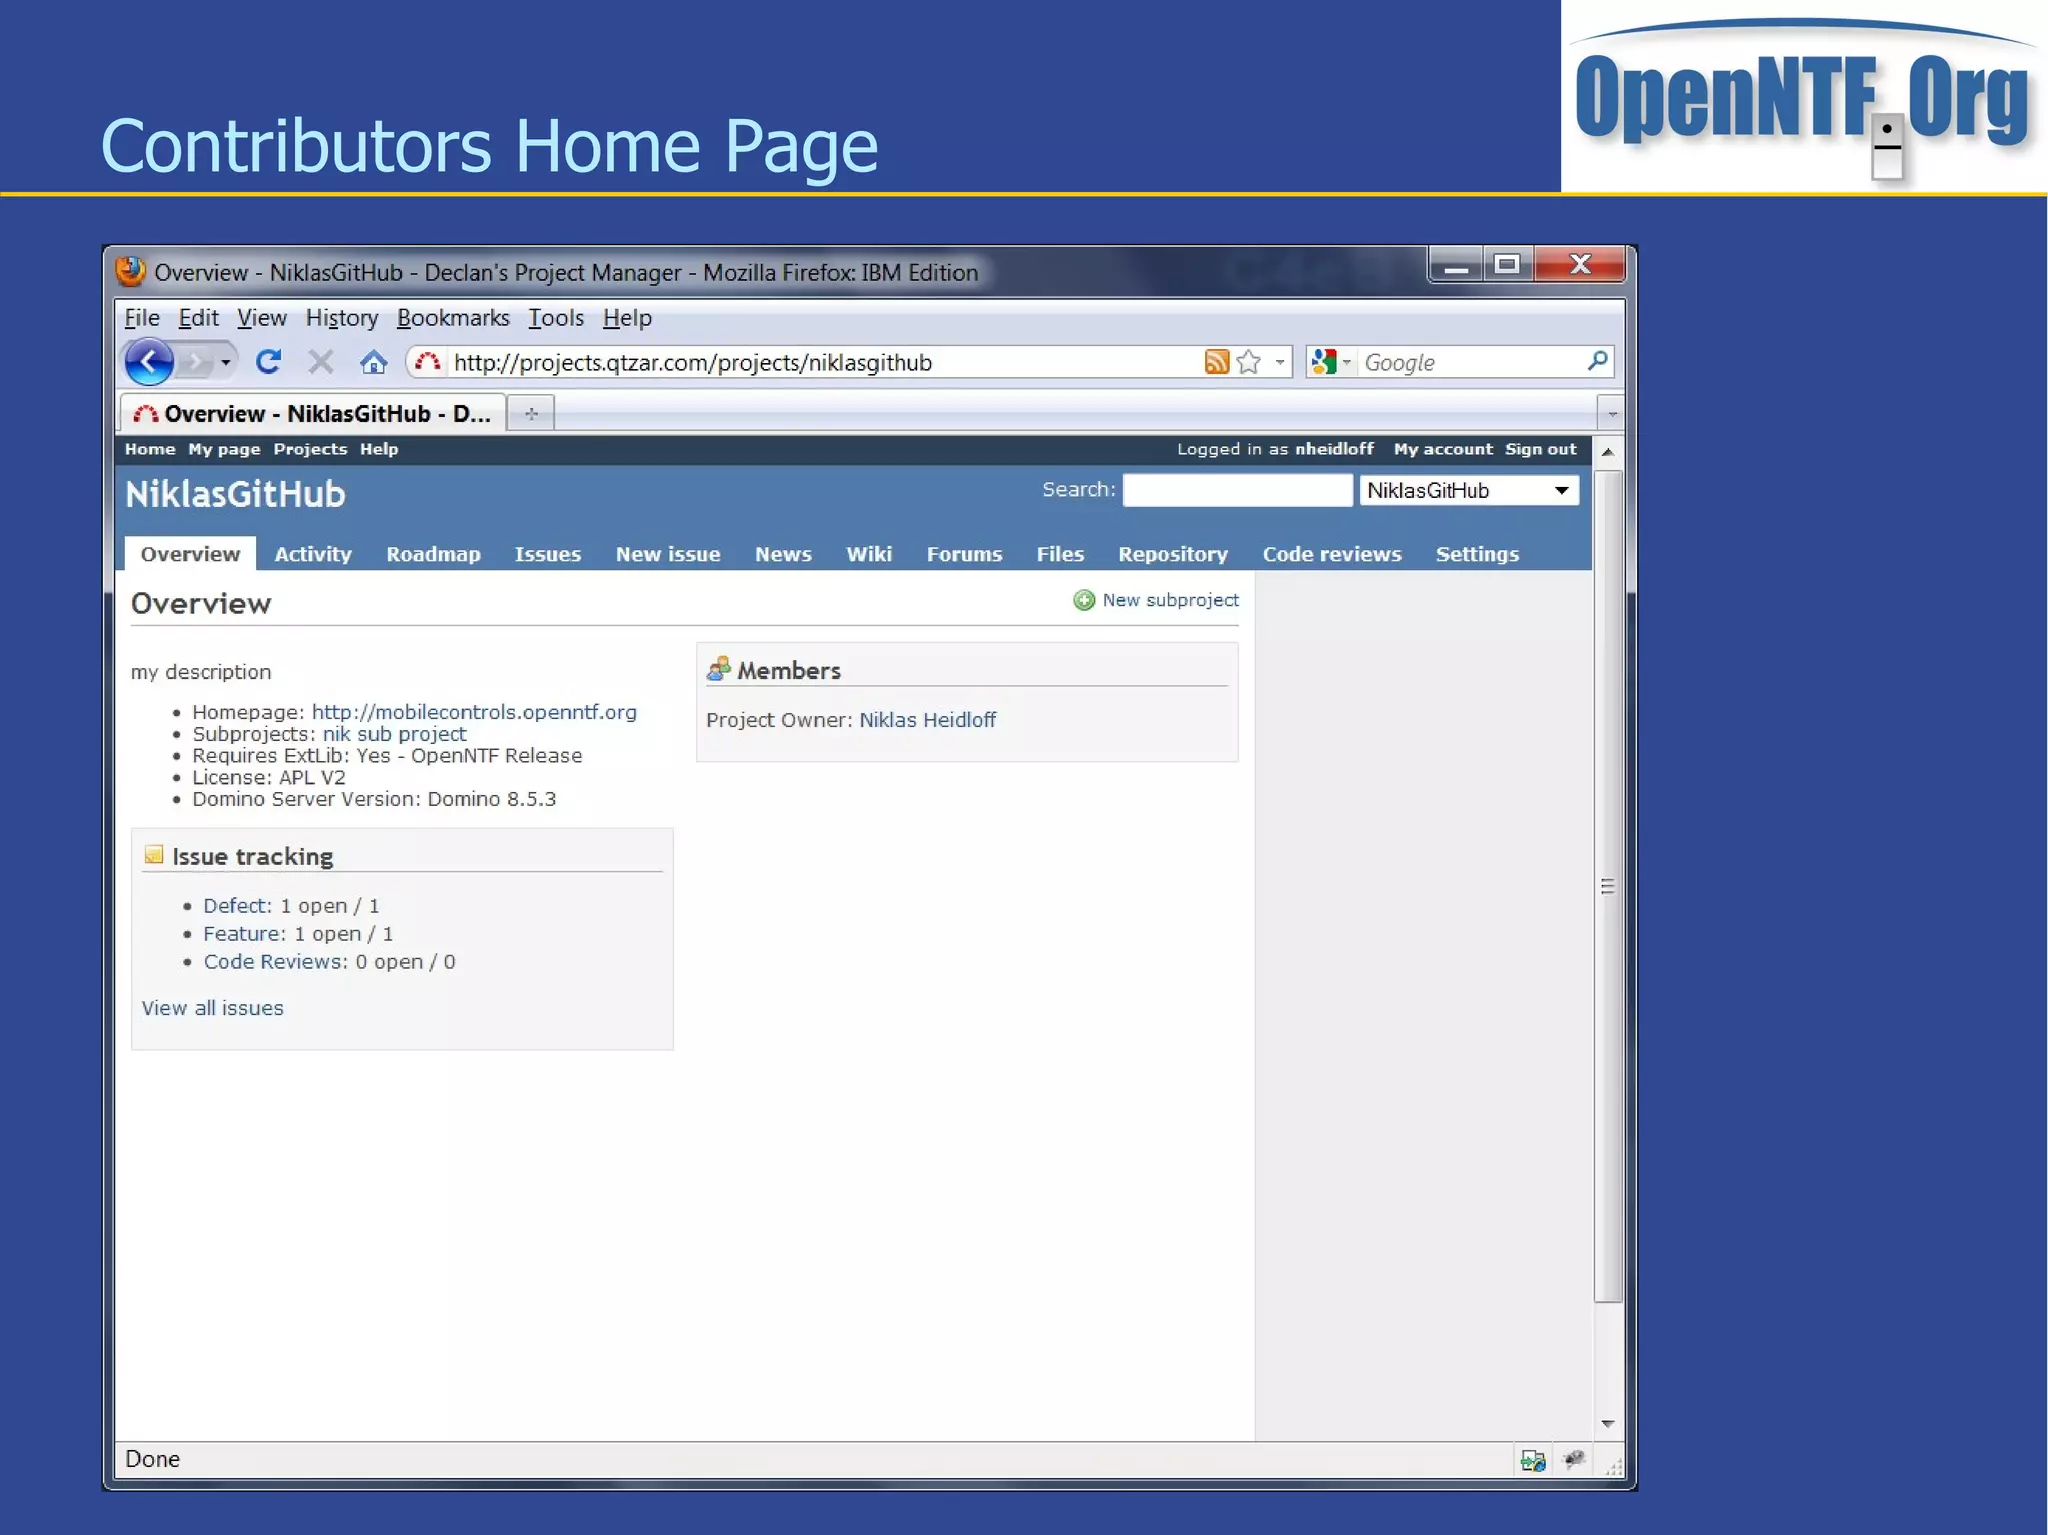Click the search magnifier icon
This screenshot has height=1535, width=2048.
1597,361
